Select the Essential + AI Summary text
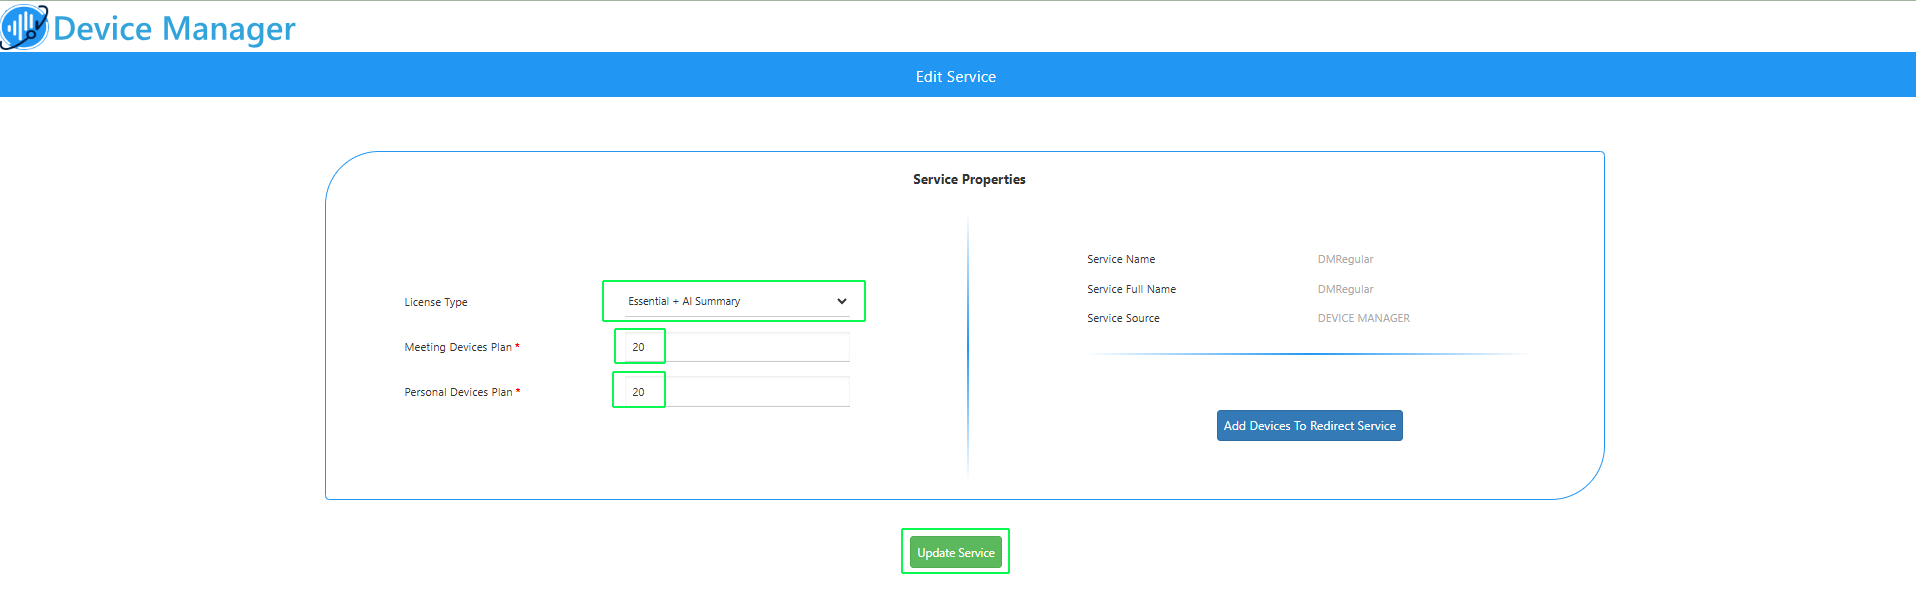Image resolution: width=1916 pixels, height=598 pixels. [x=684, y=301]
